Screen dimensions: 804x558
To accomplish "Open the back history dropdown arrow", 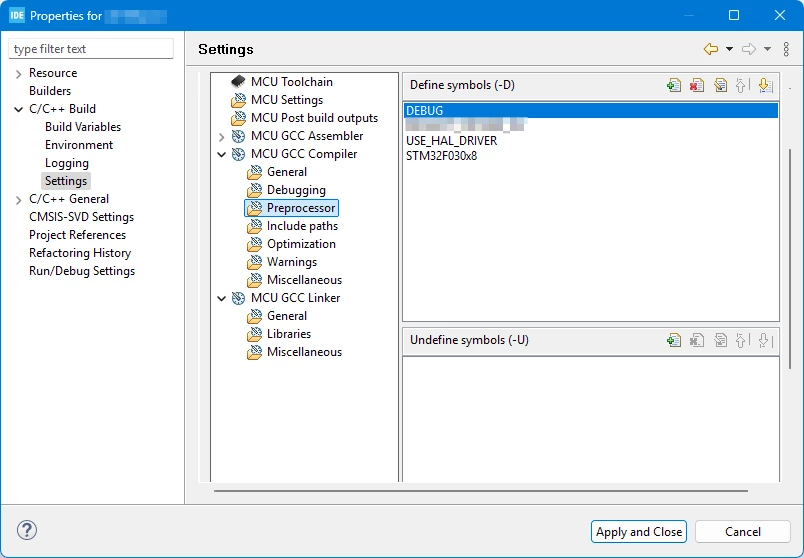I will click(729, 49).
